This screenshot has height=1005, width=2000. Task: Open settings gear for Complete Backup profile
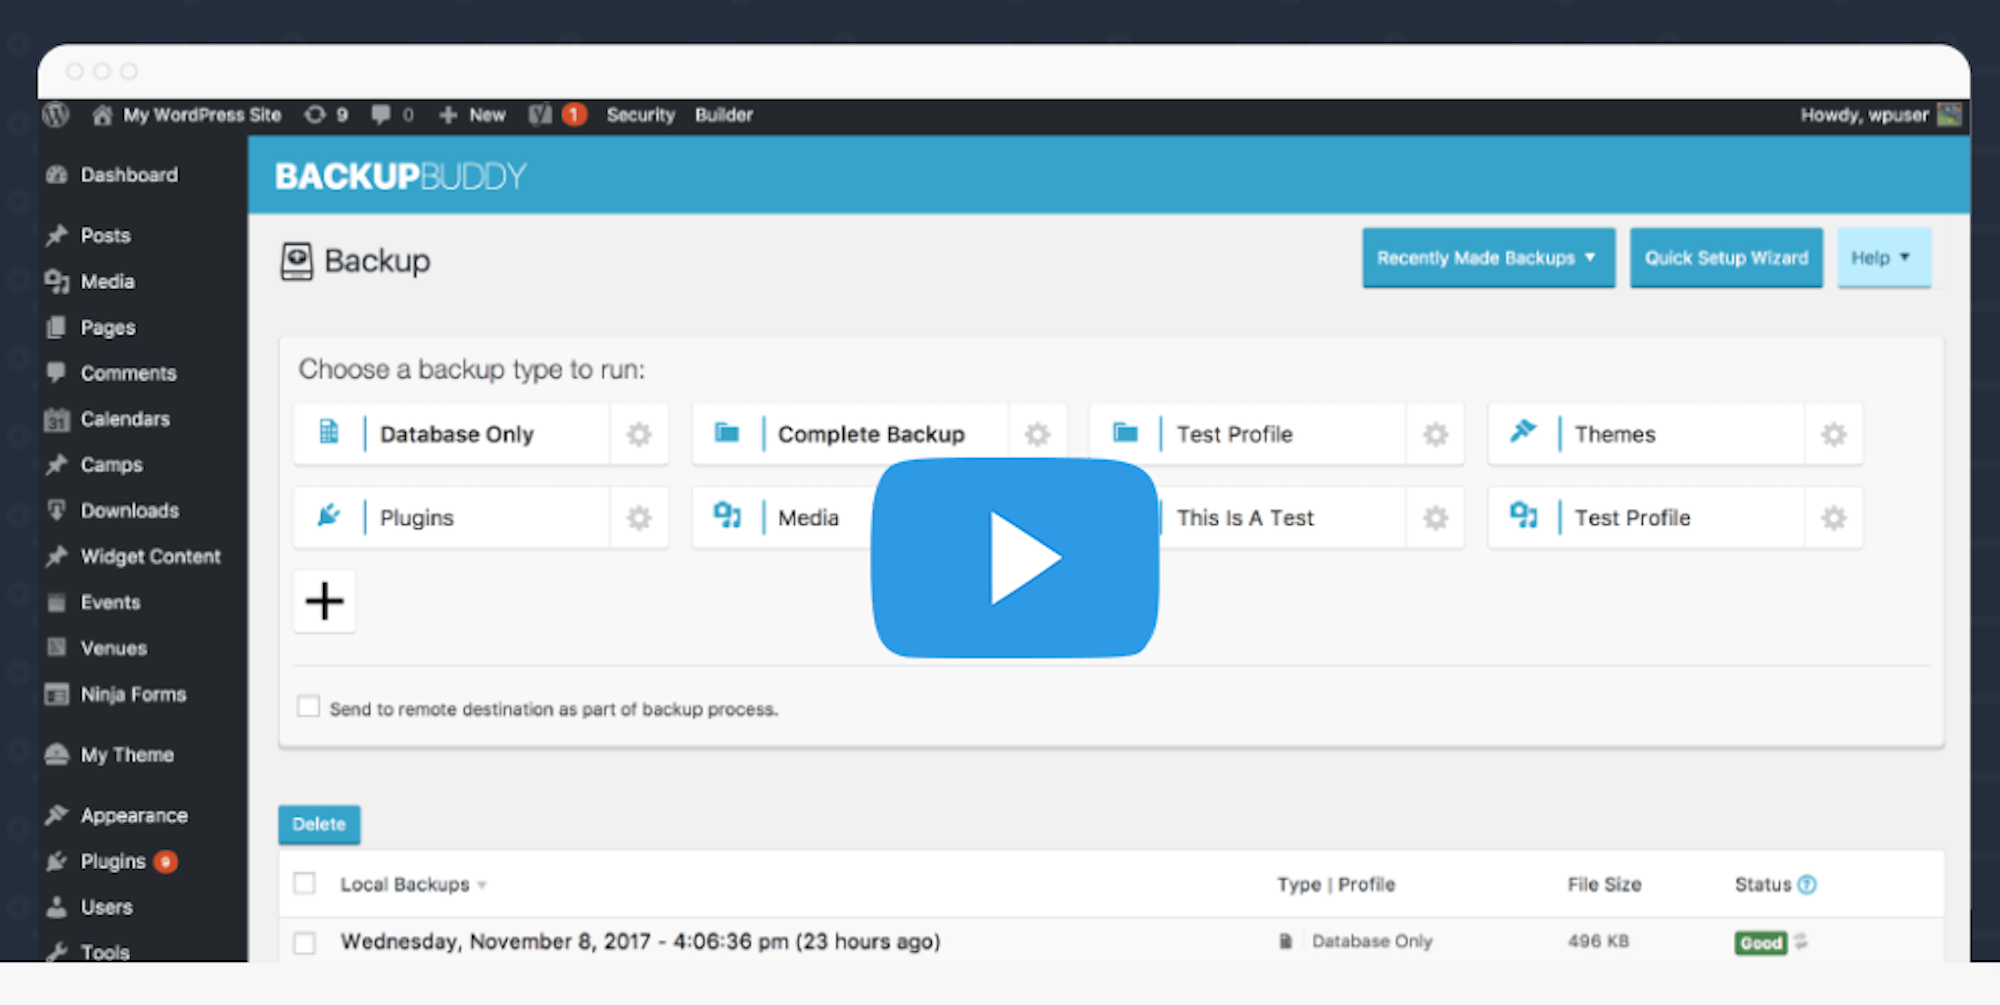click(1037, 435)
